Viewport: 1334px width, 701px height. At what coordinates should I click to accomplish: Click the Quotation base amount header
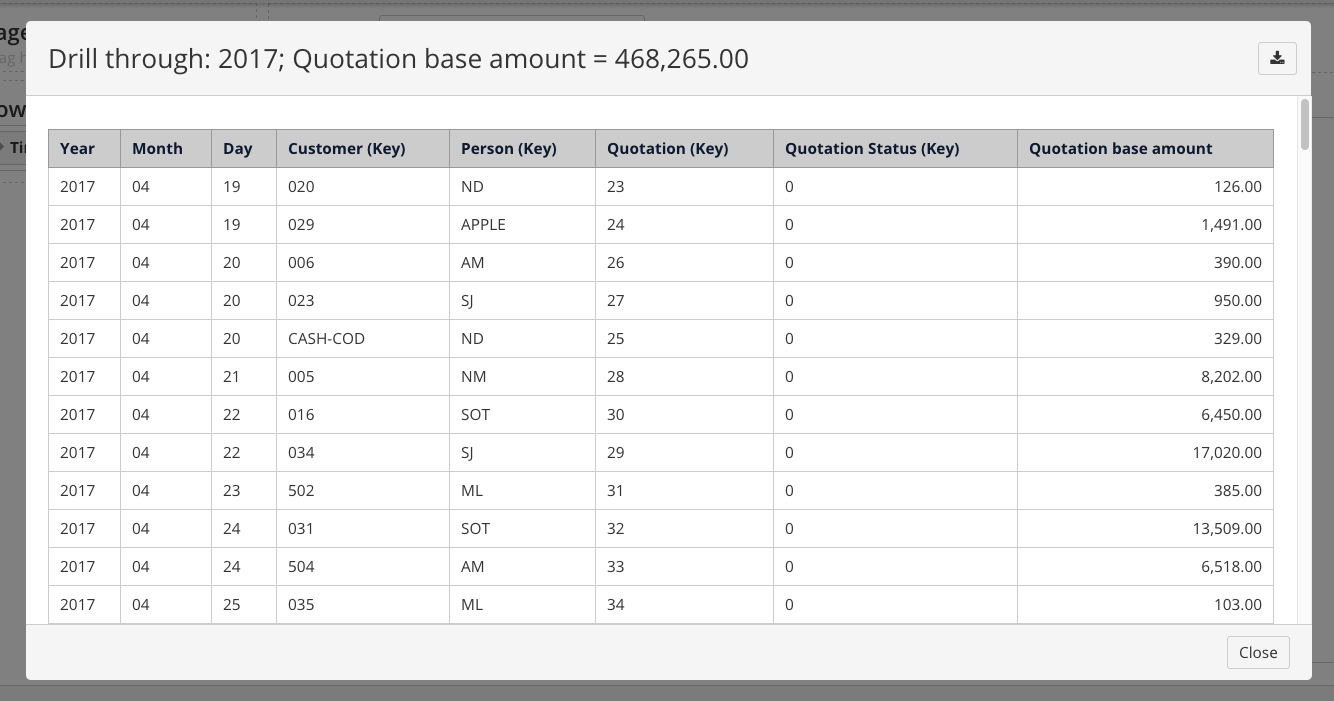click(1120, 148)
